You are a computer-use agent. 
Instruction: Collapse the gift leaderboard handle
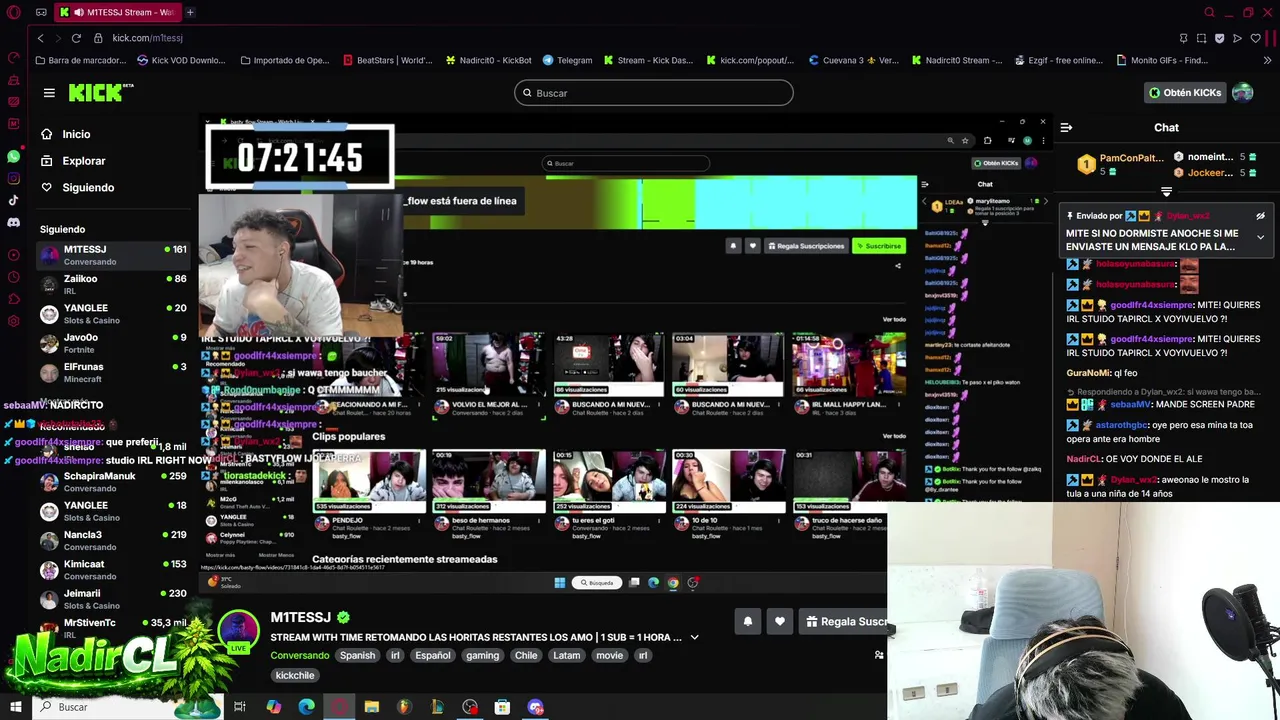[x=1166, y=191]
